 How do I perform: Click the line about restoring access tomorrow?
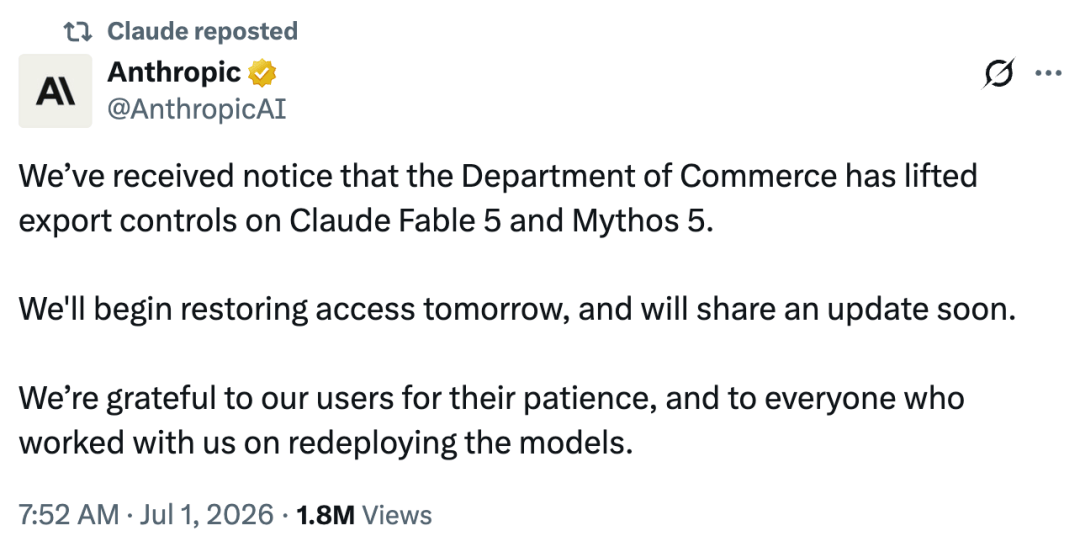[x=517, y=309]
